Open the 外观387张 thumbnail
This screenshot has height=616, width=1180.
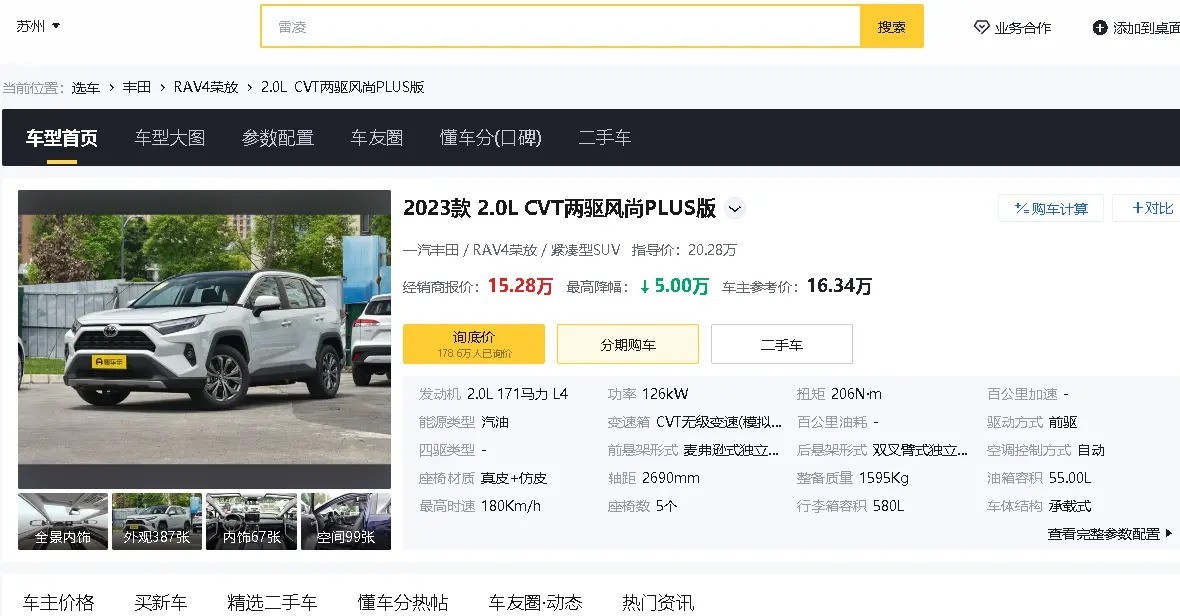157,521
